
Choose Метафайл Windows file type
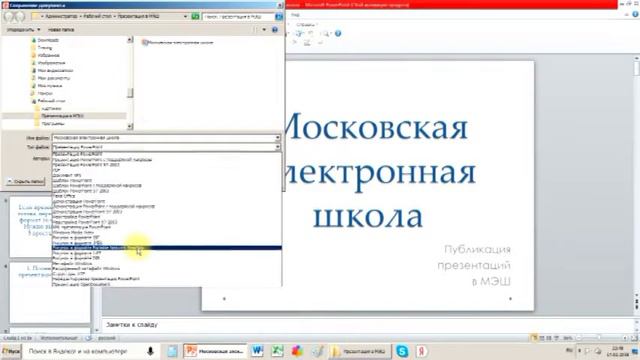[167, 263]
